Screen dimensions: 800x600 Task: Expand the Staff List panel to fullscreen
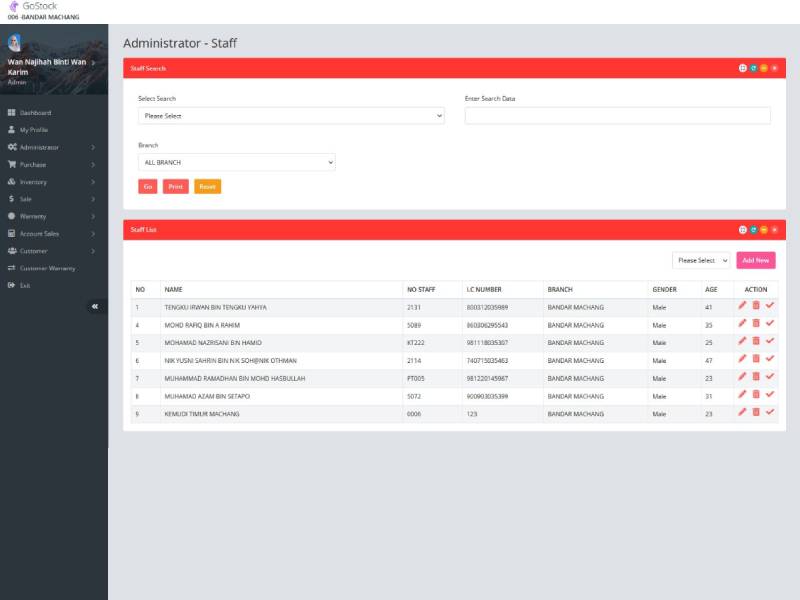[743, 230]
